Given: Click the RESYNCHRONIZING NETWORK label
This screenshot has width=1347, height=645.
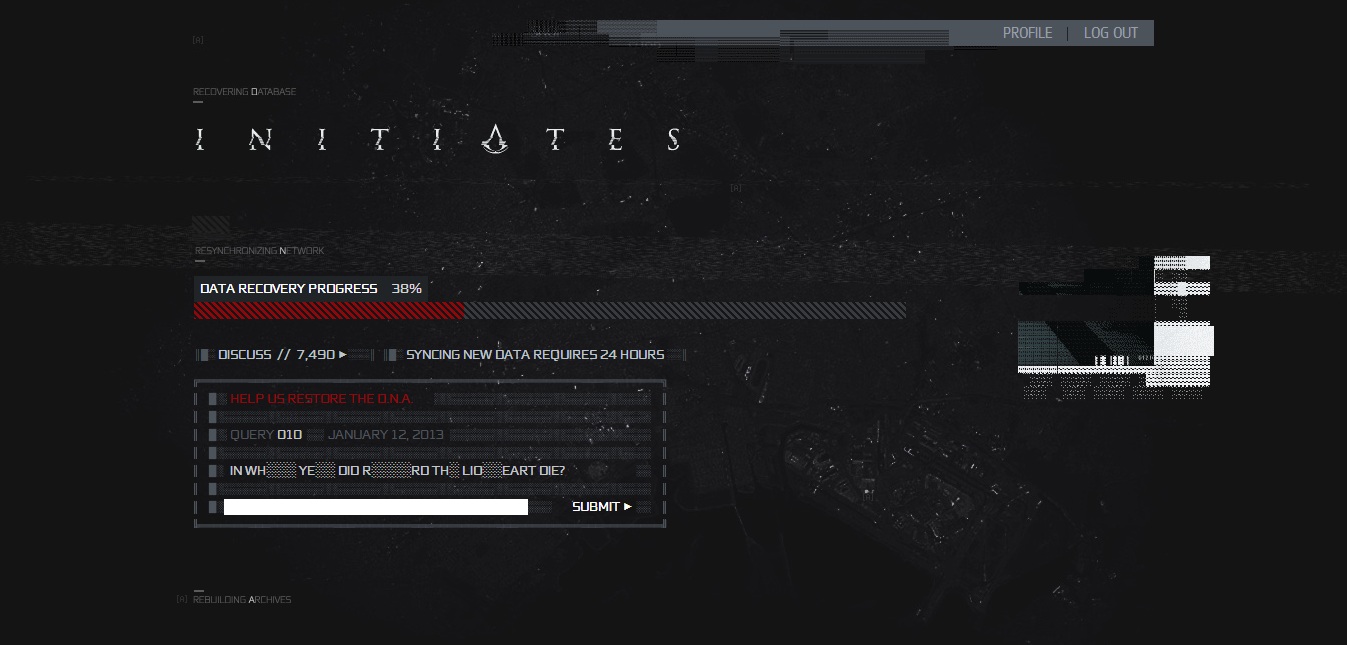Looking at the screenshot, I should (x=259, y=251).
